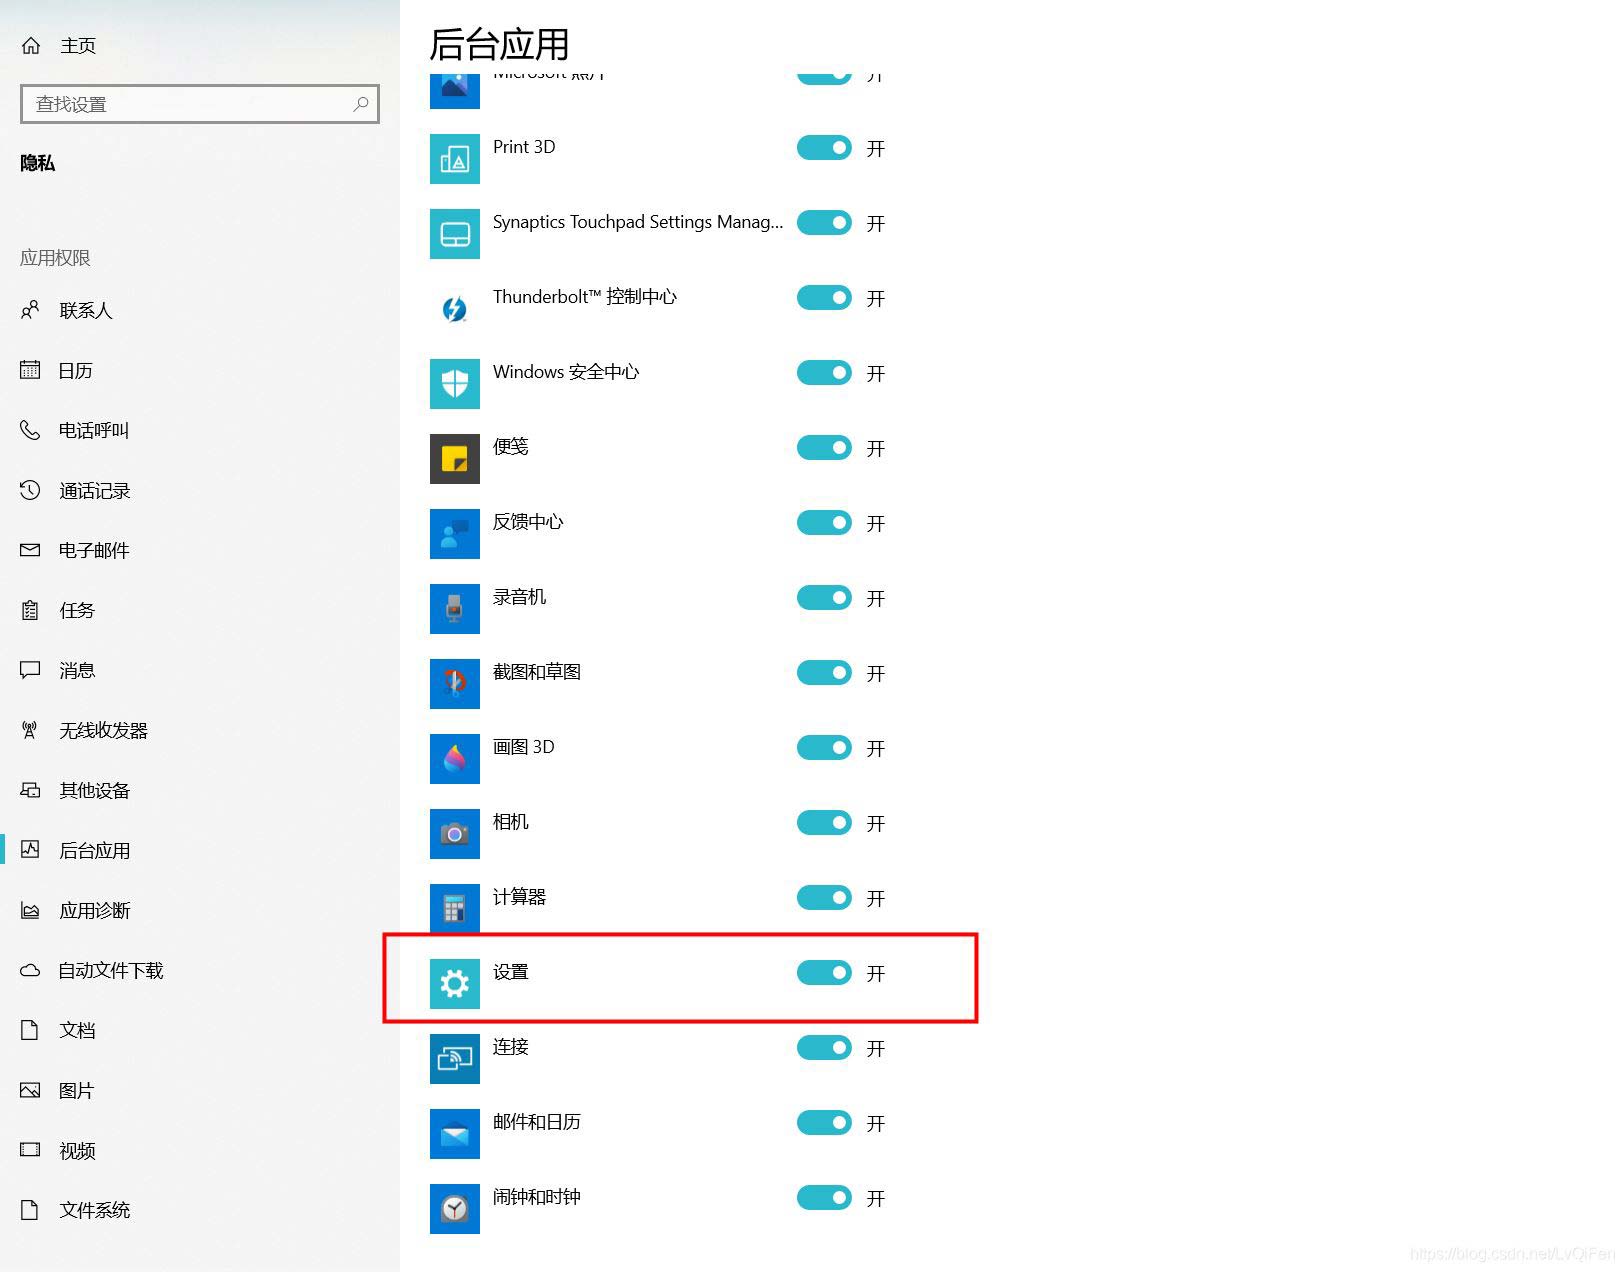Switch off 便笺 background toggle
The image size is (1624, 1272).
click(x=824, y=448)
